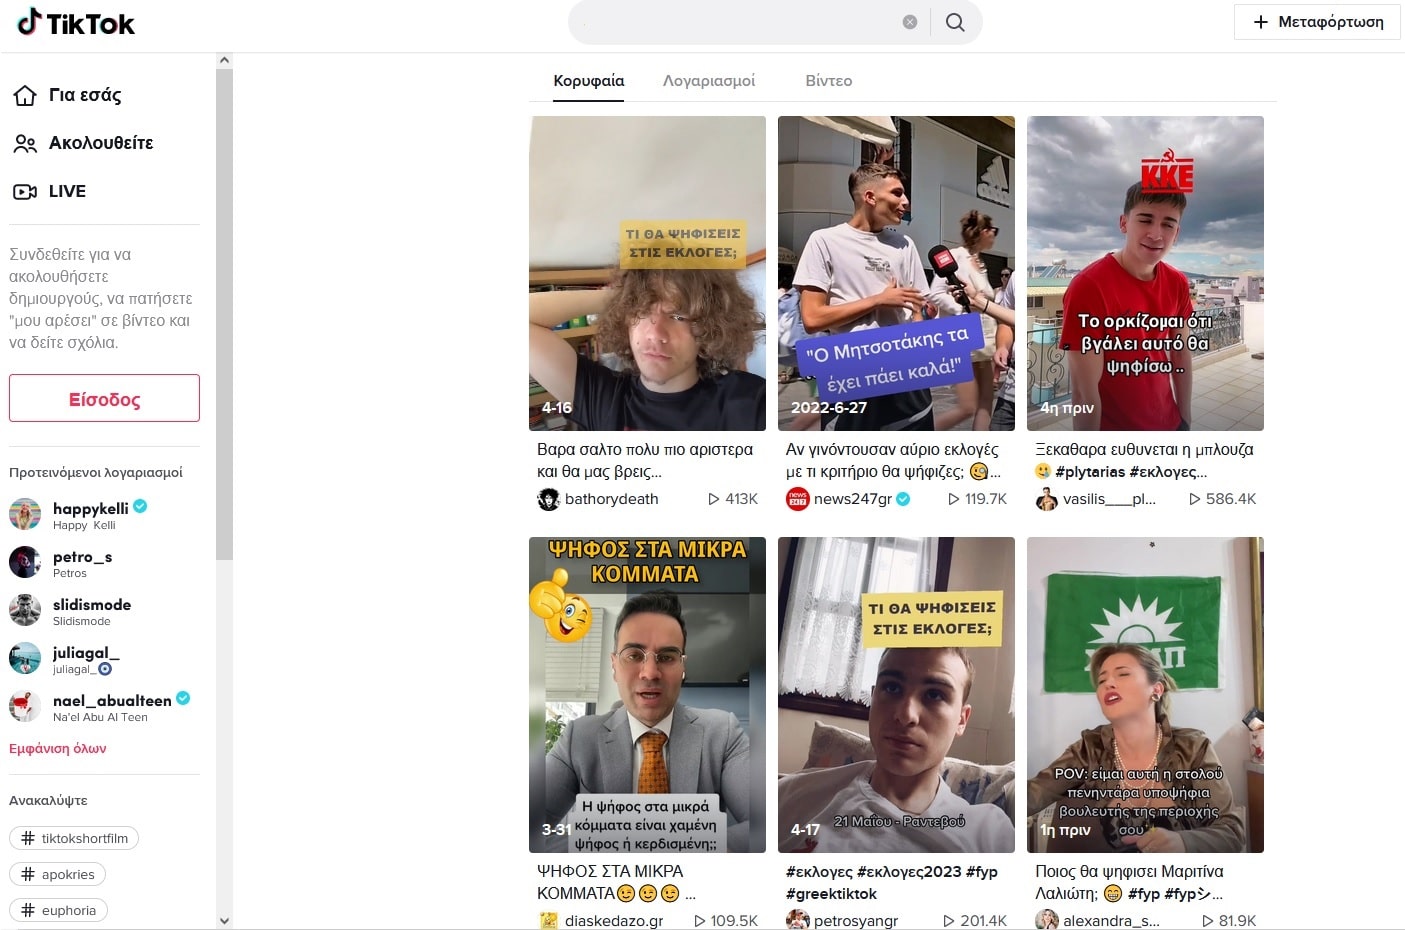Open slidismode avatar
Viewport: 1405px width, 930px height.
click(25, 610)
